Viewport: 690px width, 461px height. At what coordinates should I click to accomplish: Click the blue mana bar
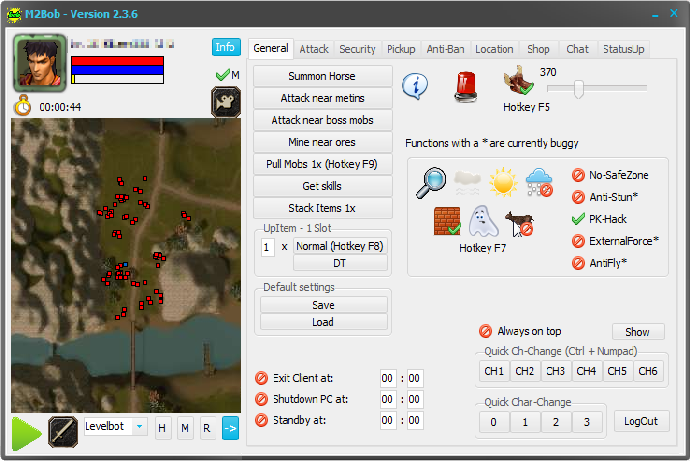117,70
